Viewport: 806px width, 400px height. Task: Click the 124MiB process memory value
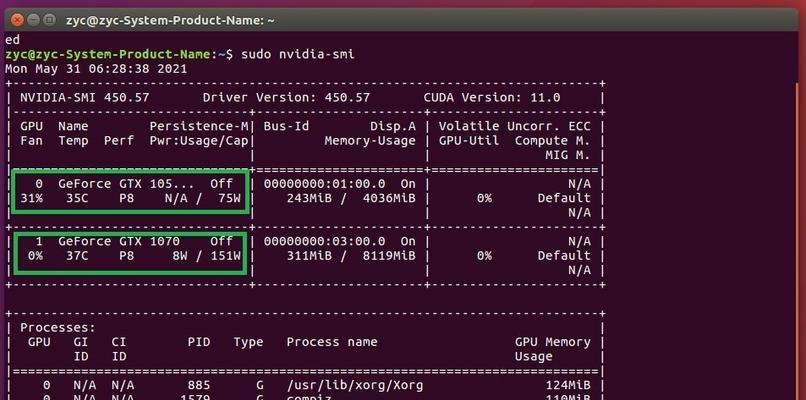tap(568, 385)
